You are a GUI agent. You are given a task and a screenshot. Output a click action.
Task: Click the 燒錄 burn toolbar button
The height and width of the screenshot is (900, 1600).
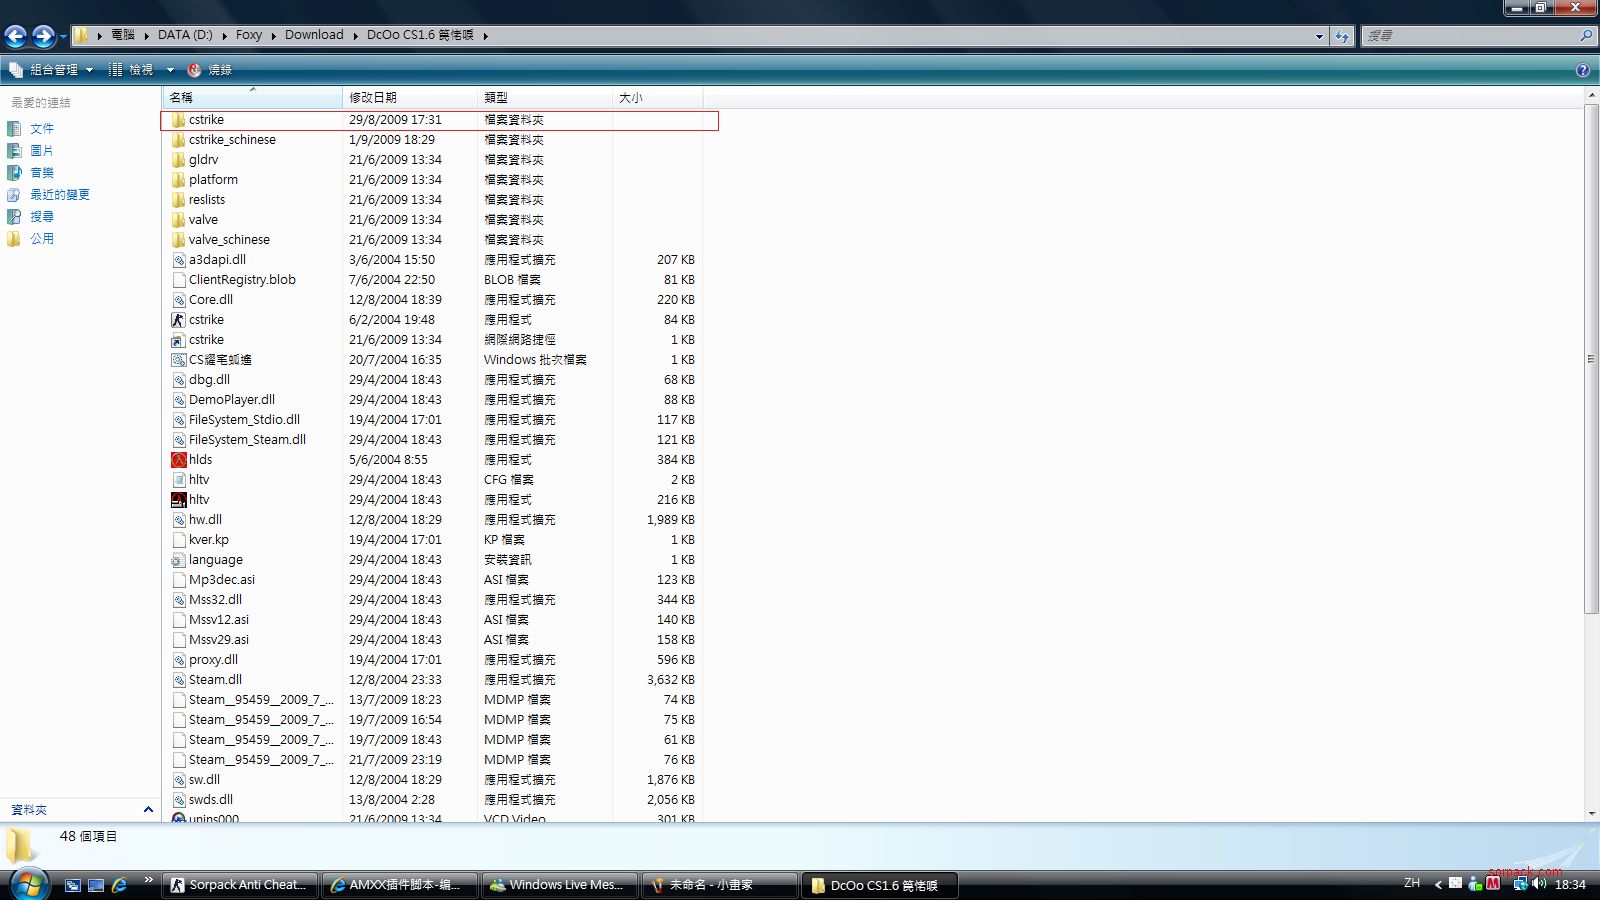(x=210, y=70)
